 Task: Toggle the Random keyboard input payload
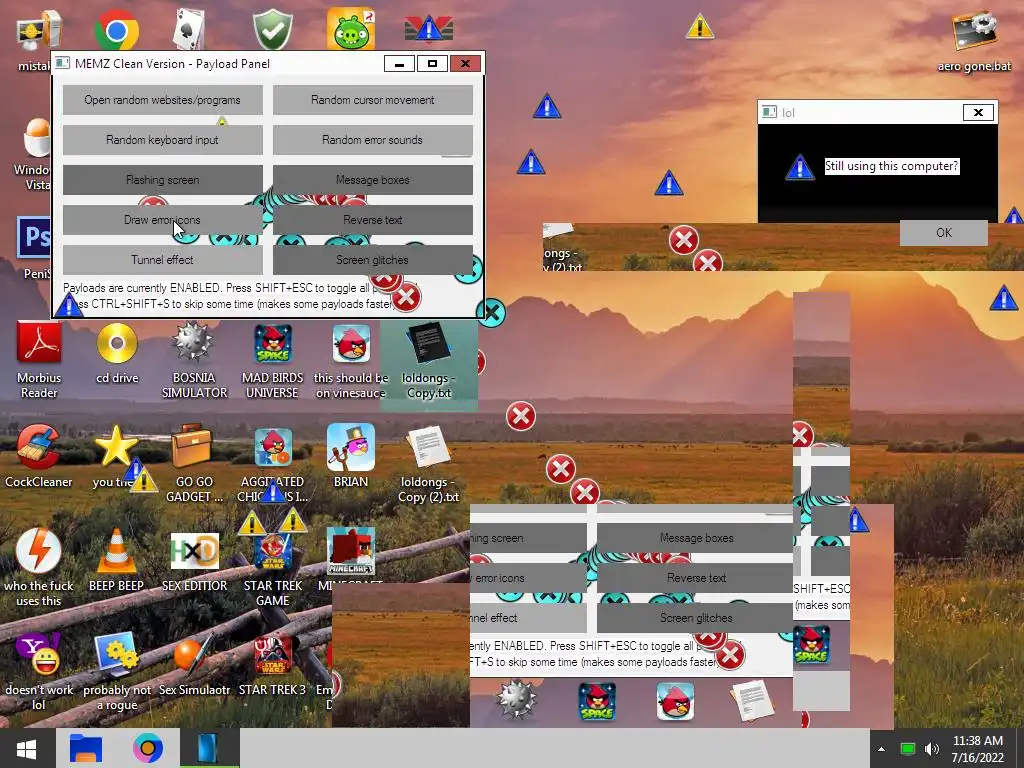click(163, 140)
